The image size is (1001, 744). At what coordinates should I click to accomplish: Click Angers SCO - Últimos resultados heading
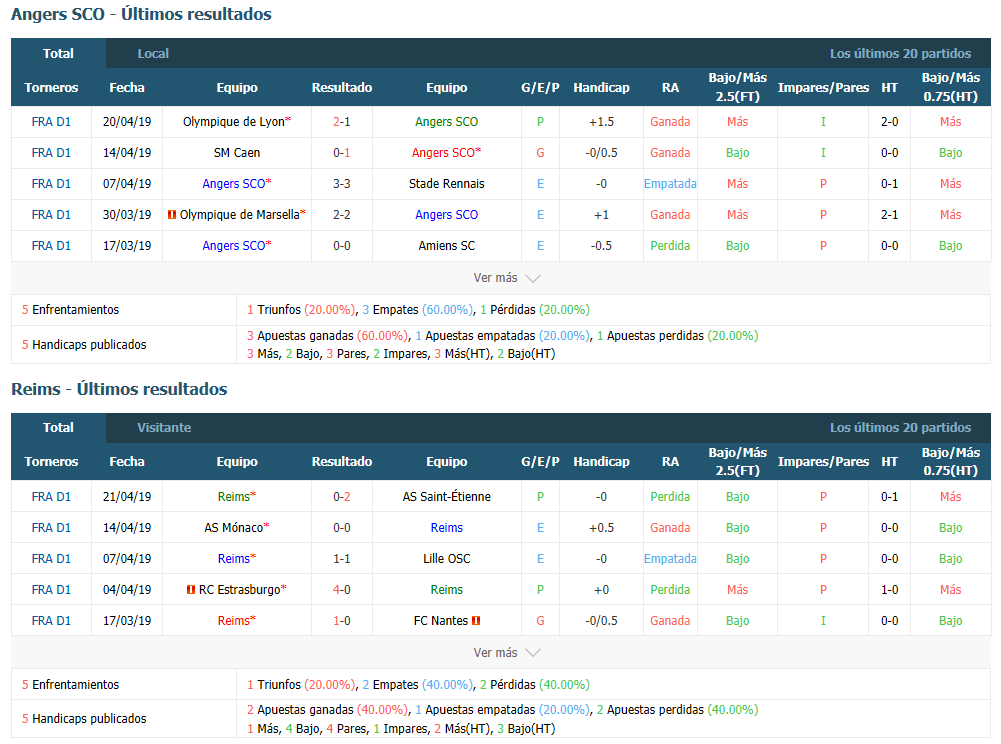tap(141, 14)
